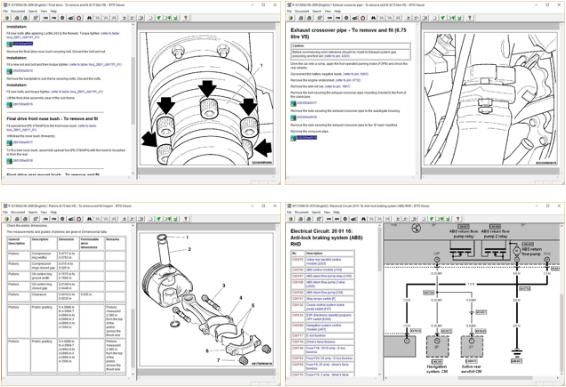Open the Document menu in Electrical Circuit window

coord(302,212)
